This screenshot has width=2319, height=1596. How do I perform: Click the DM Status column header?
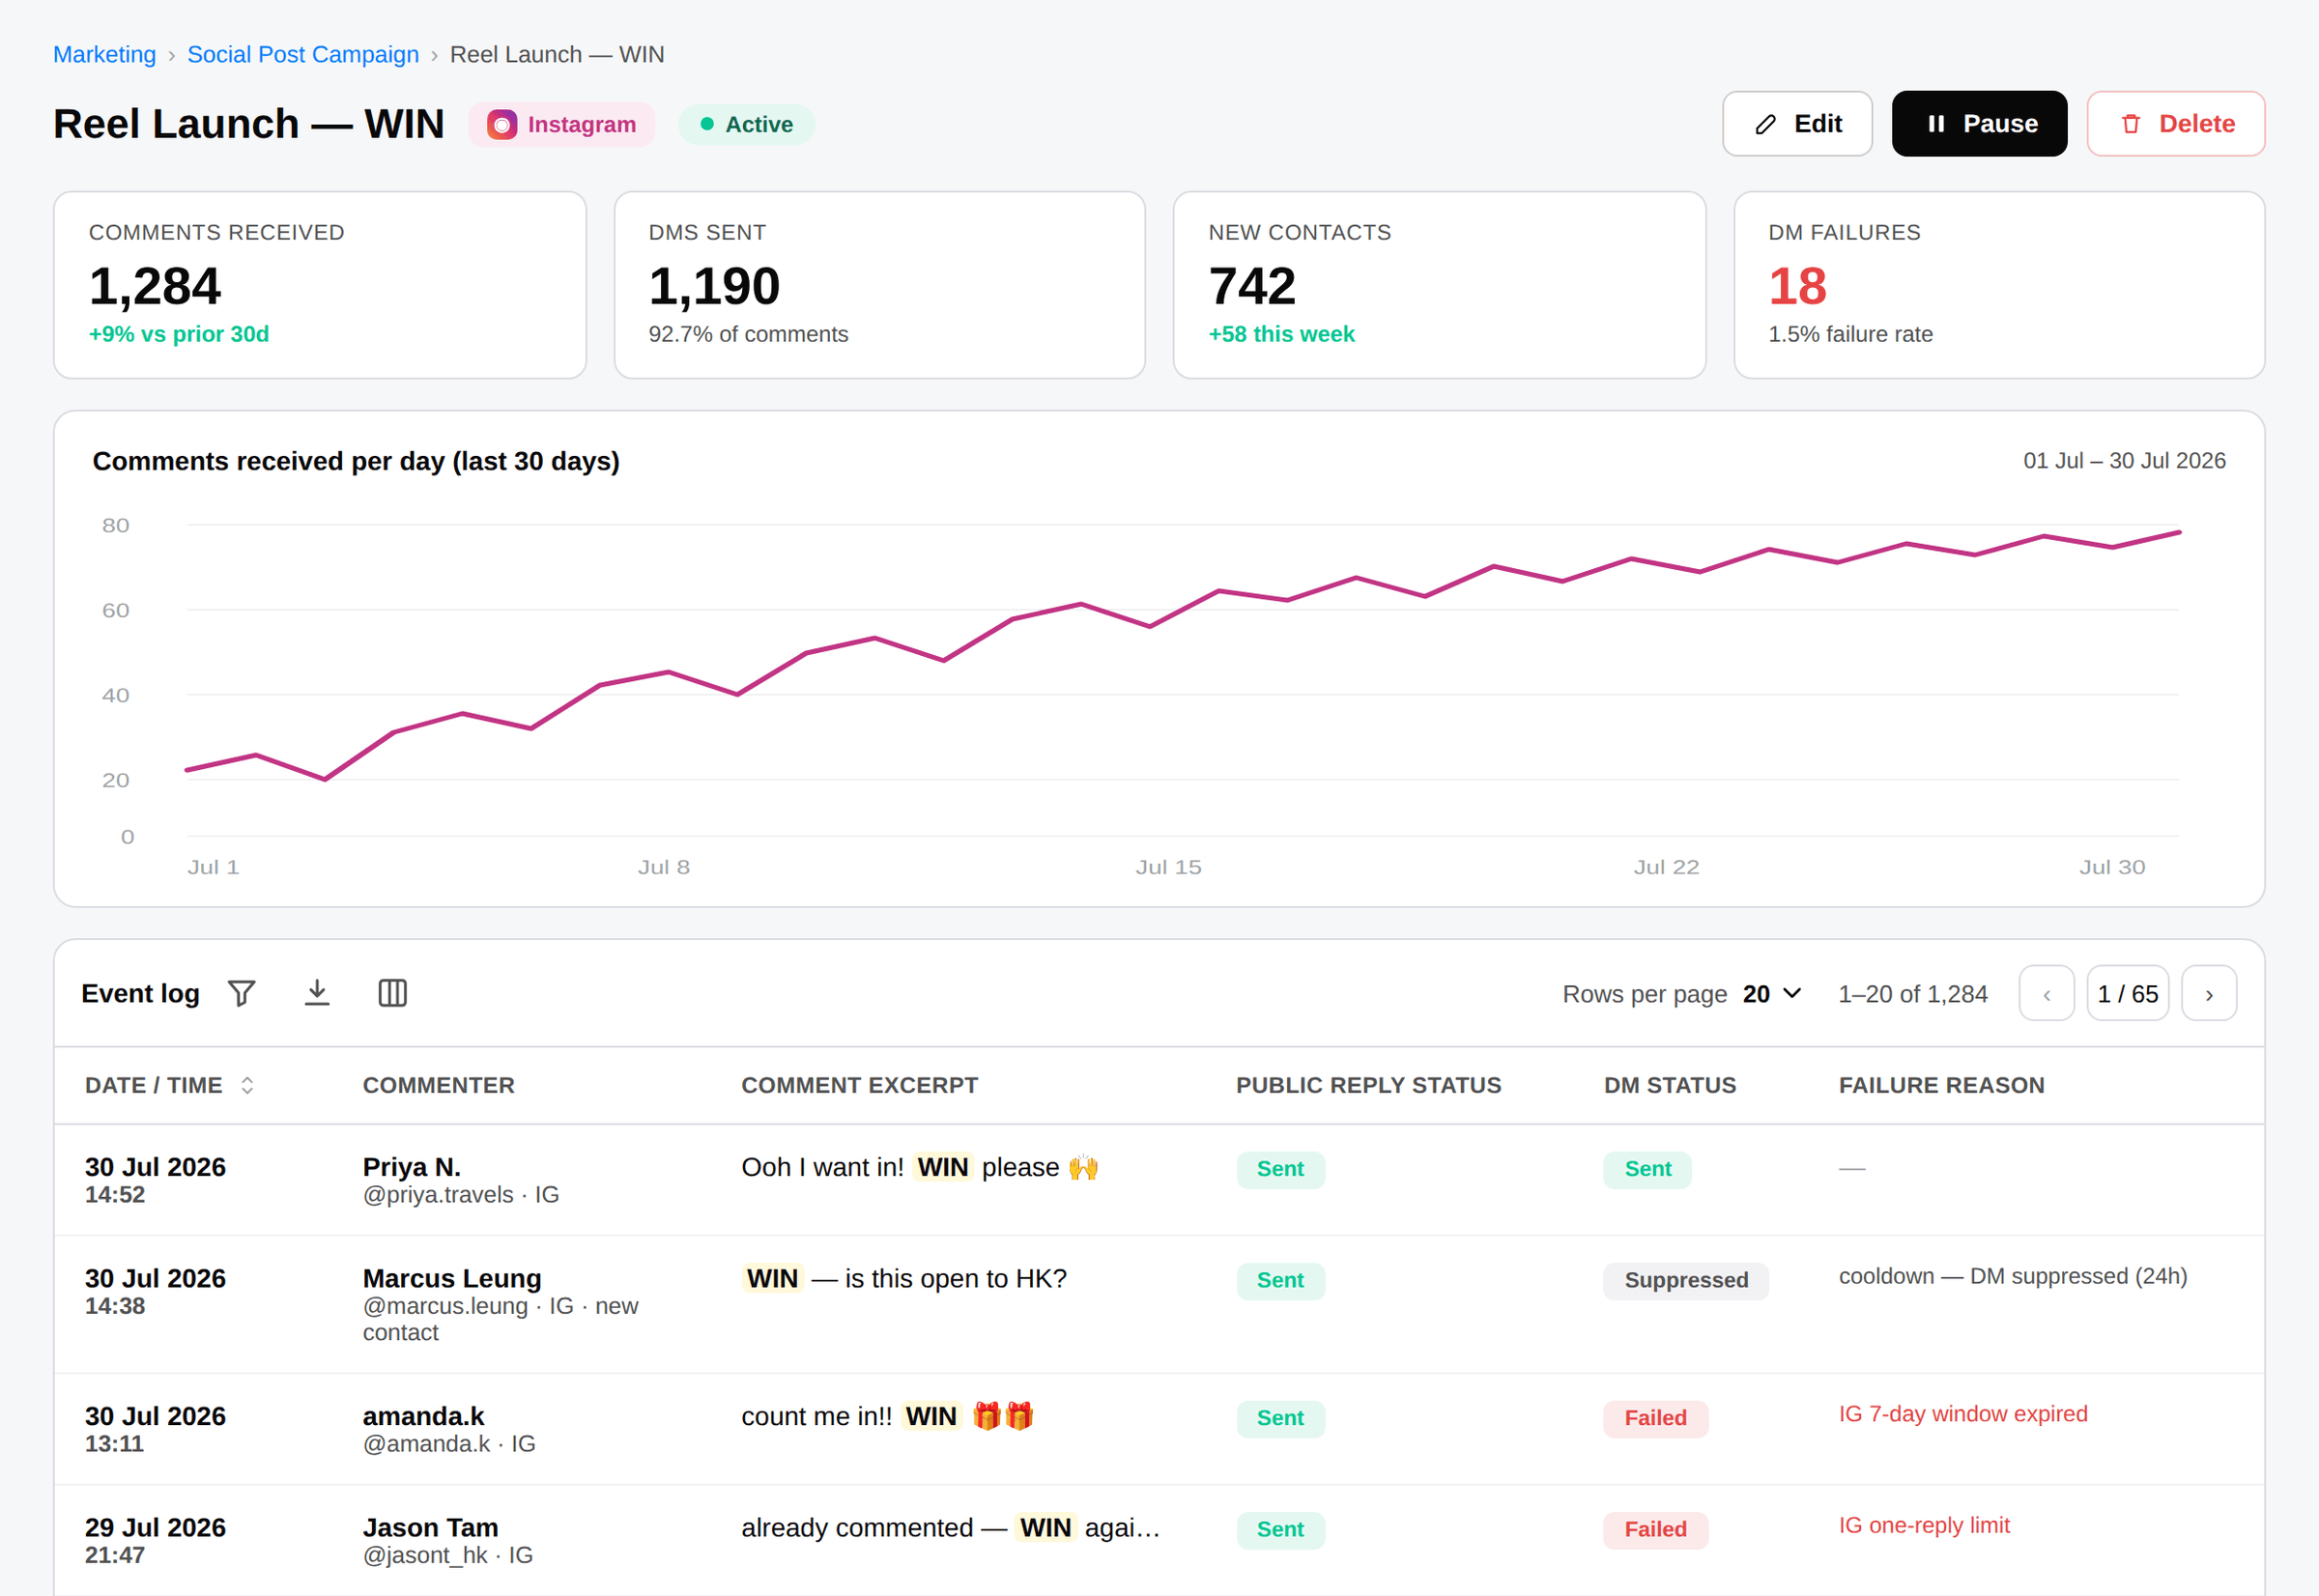tap(1670, 1085)
